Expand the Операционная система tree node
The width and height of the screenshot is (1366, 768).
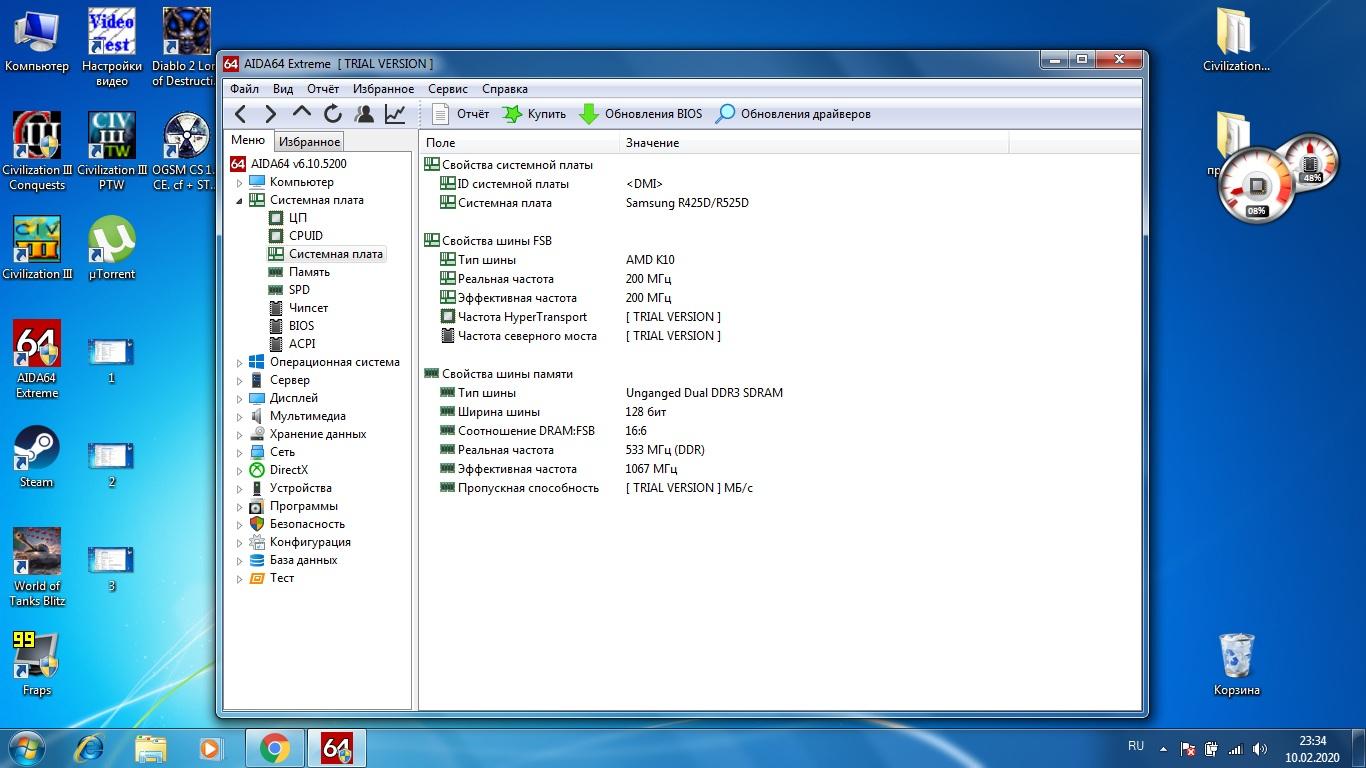click(240, 363)
